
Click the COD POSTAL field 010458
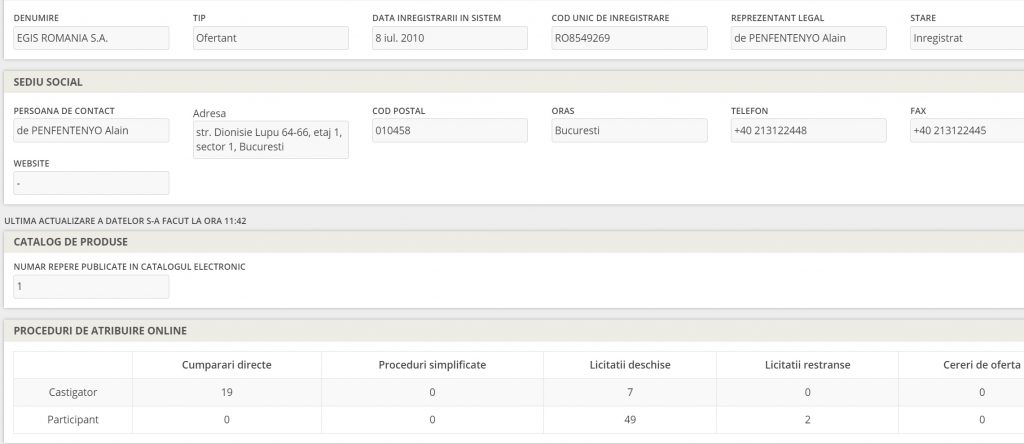(x=450, y=130)
